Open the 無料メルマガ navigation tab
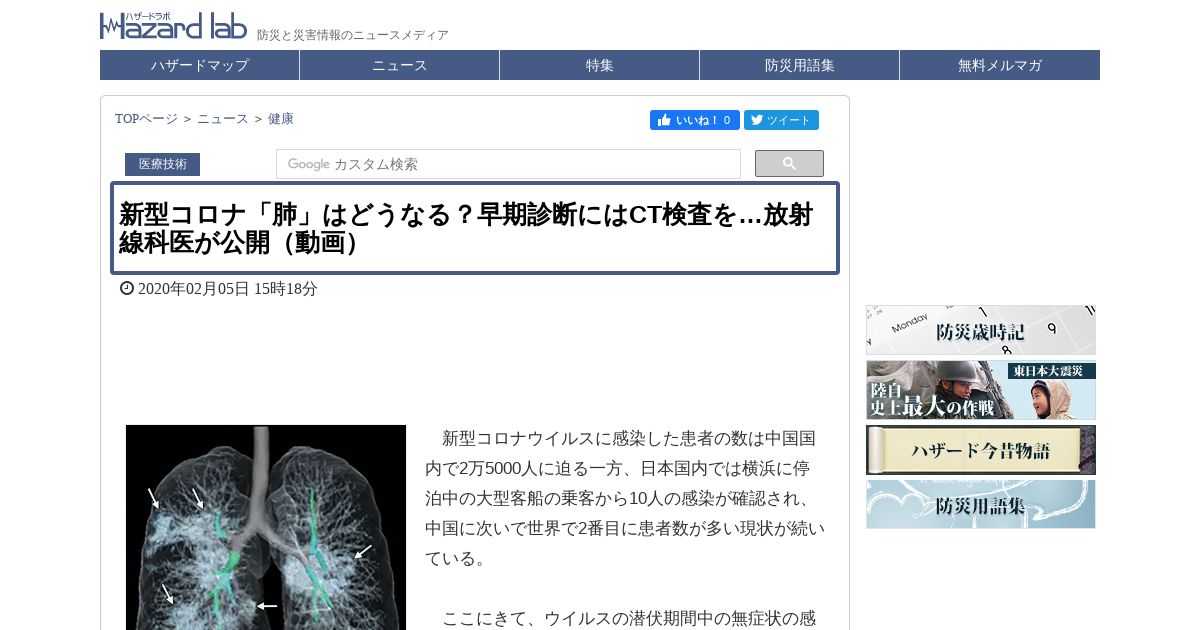This screenshot has width=1200, height=630. pos(1000,65)
